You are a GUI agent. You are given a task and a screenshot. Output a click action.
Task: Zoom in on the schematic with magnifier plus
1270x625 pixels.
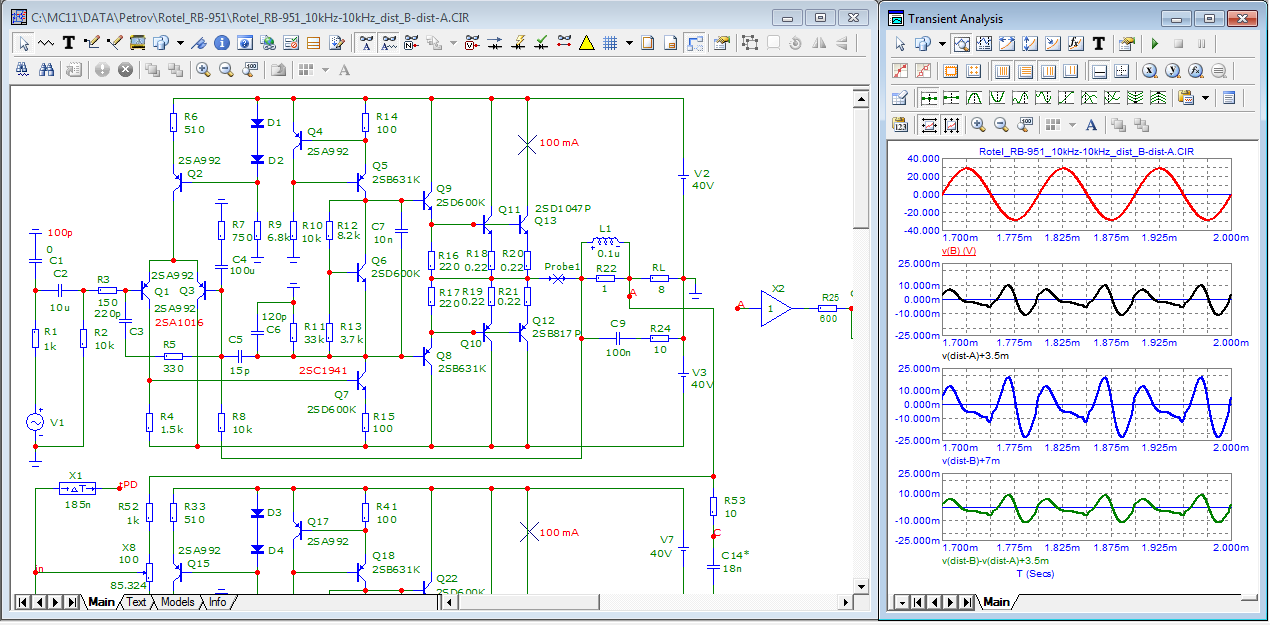pos(203,70)
